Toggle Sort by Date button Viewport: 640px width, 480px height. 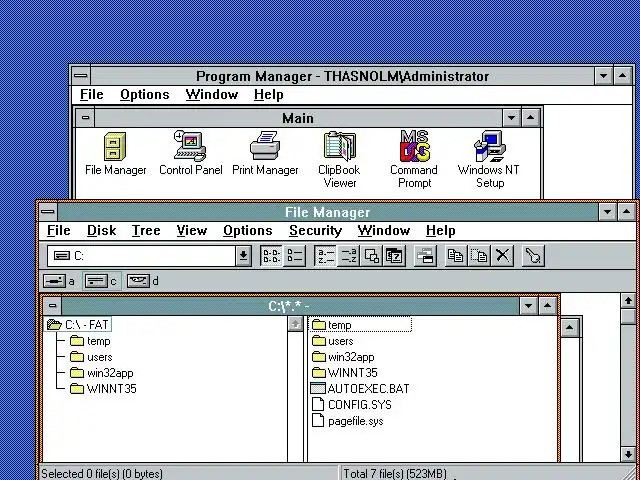tap(394, 256)
